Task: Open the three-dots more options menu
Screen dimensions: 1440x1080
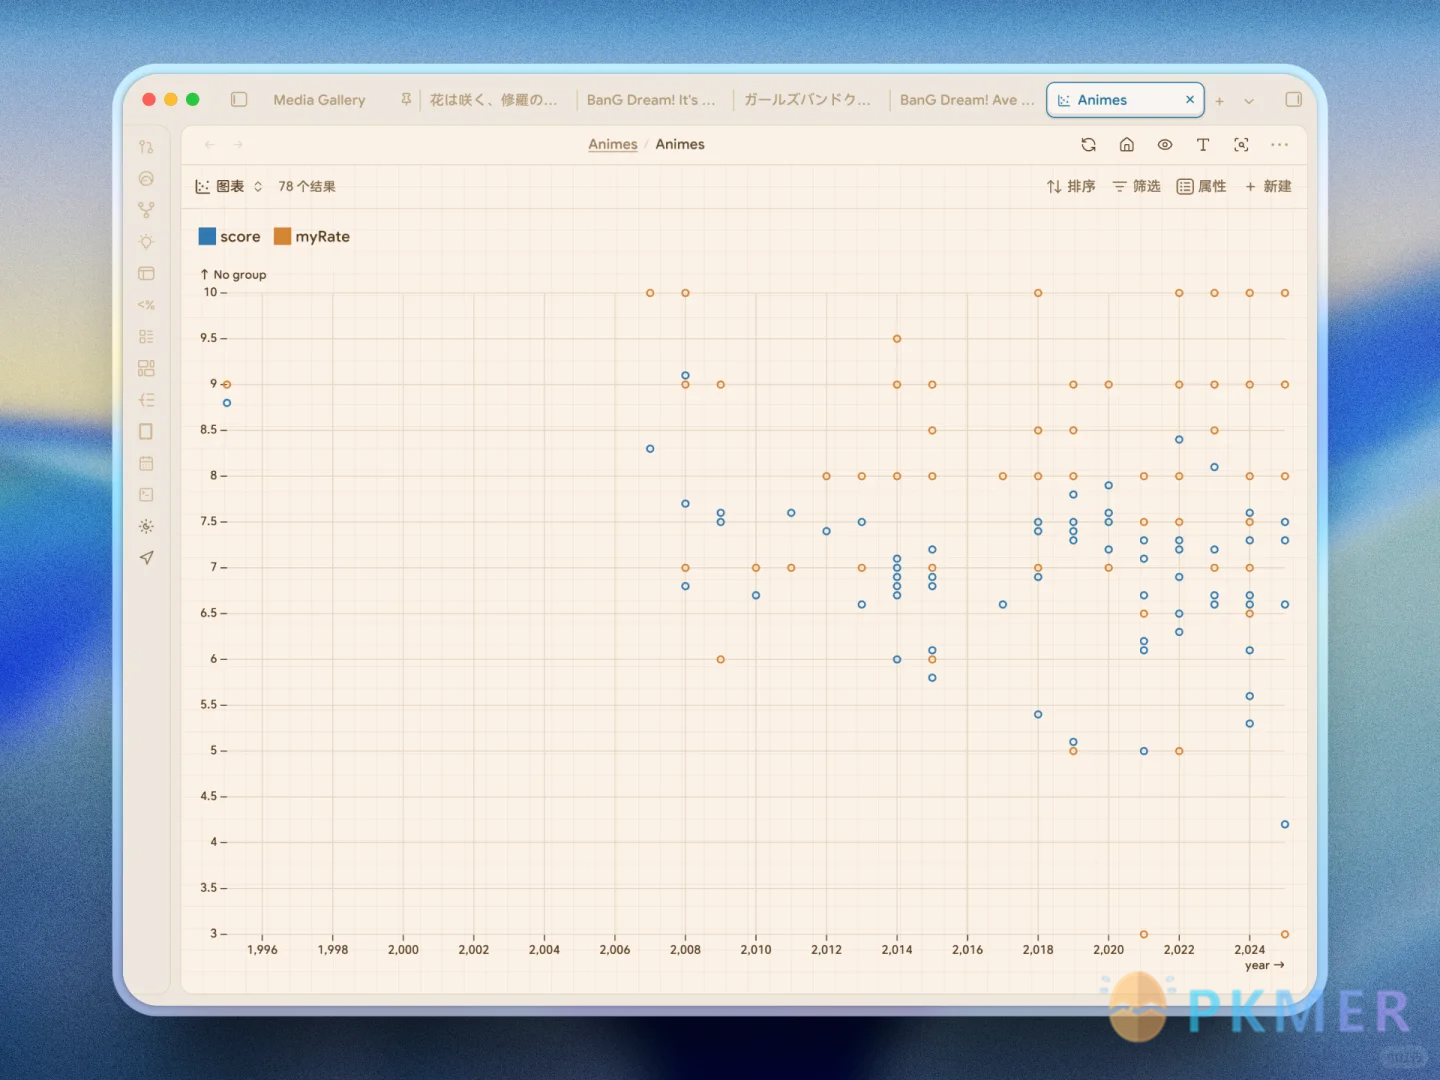Action: pyautogui.click(x=1279, y=145)
